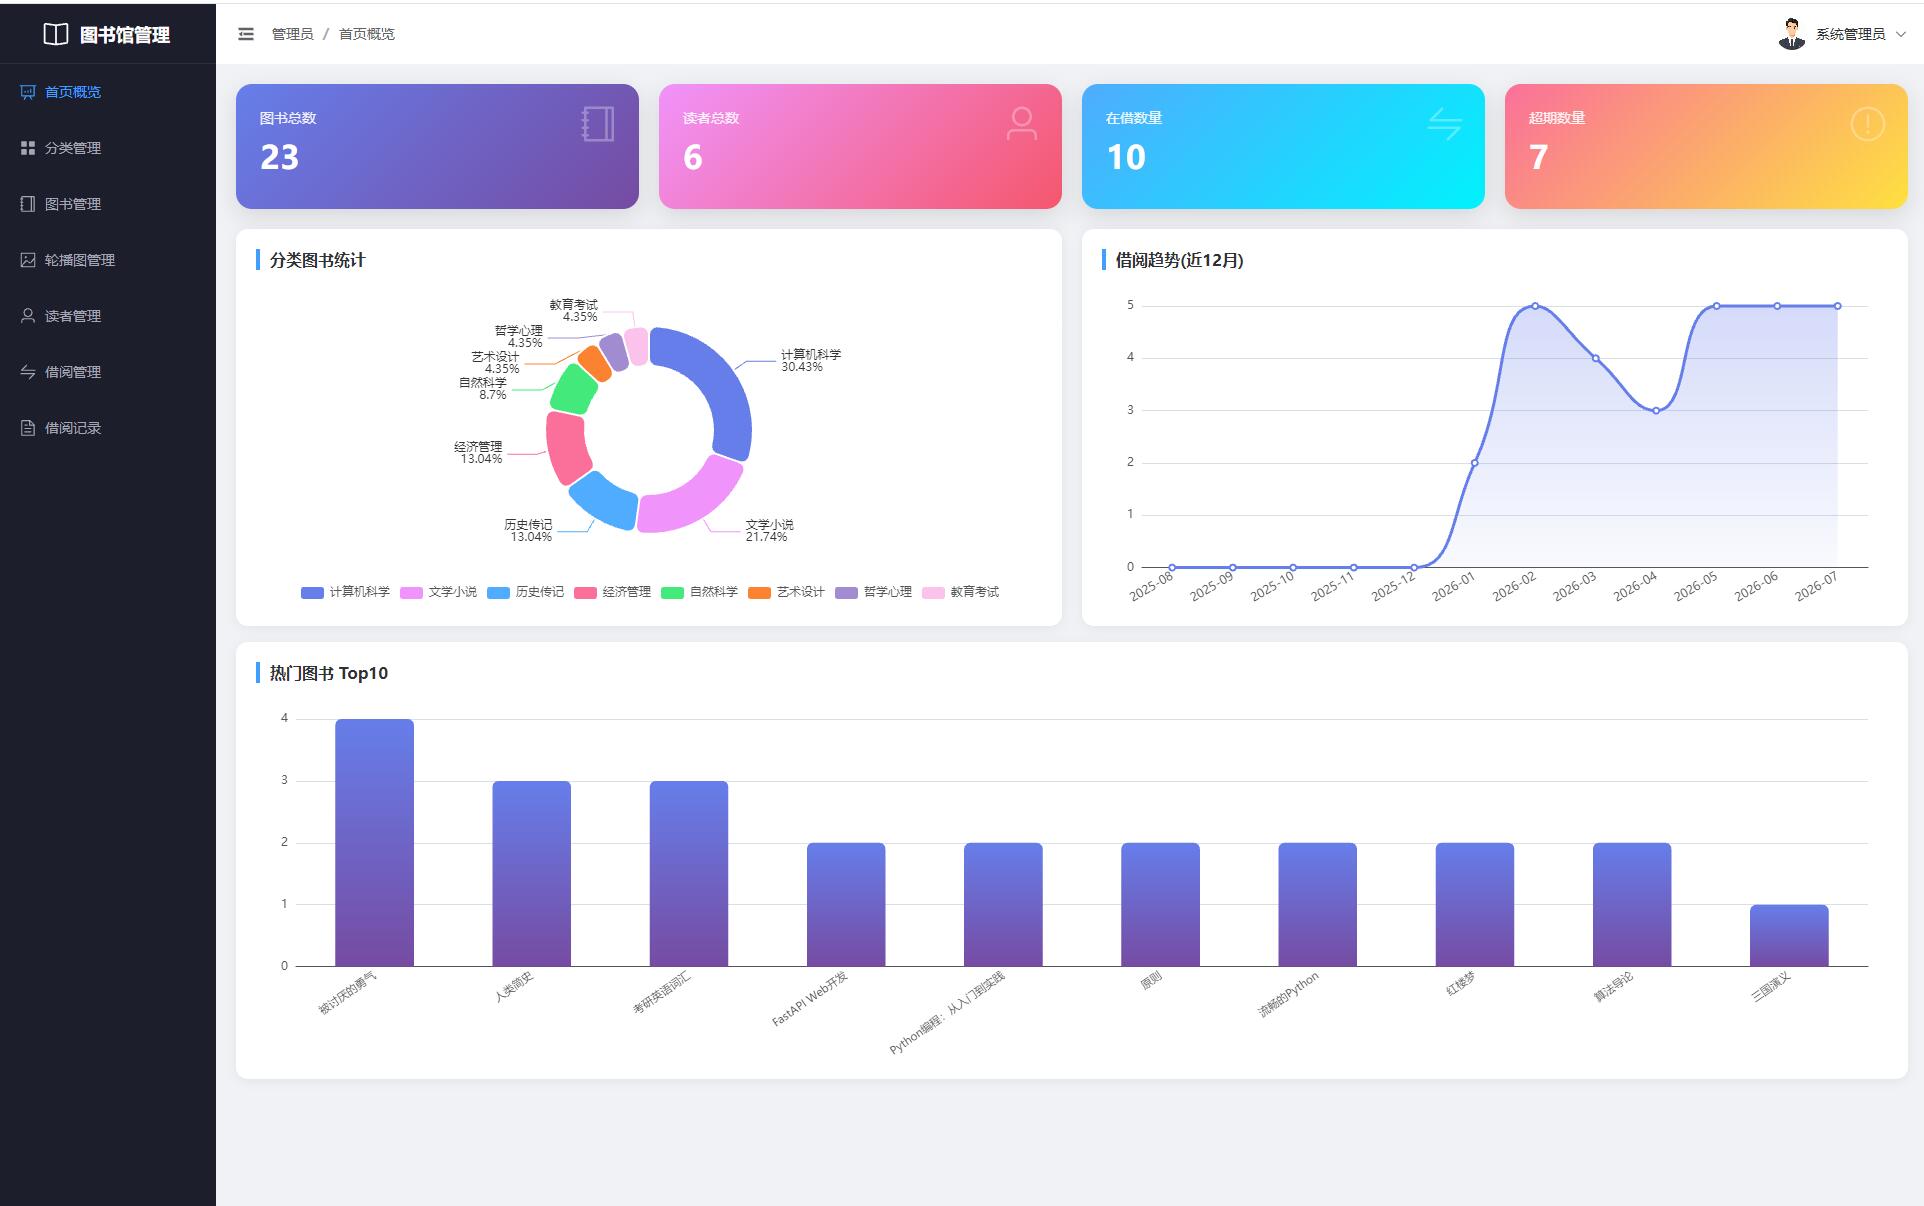Toggle 历史传记 legend item
Image resolution: width=1924 pixels, height=1206 pixels.
(525, 592)
